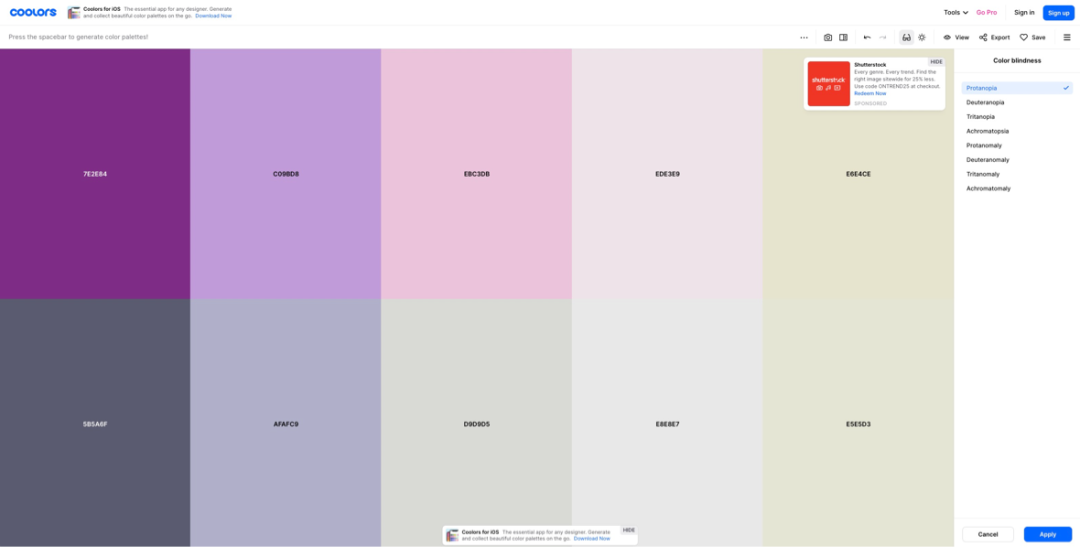The height and width of the screenshot is (547, 1080).
Task: Open the three-dot more options menu
Action: [x=804, y=37]
